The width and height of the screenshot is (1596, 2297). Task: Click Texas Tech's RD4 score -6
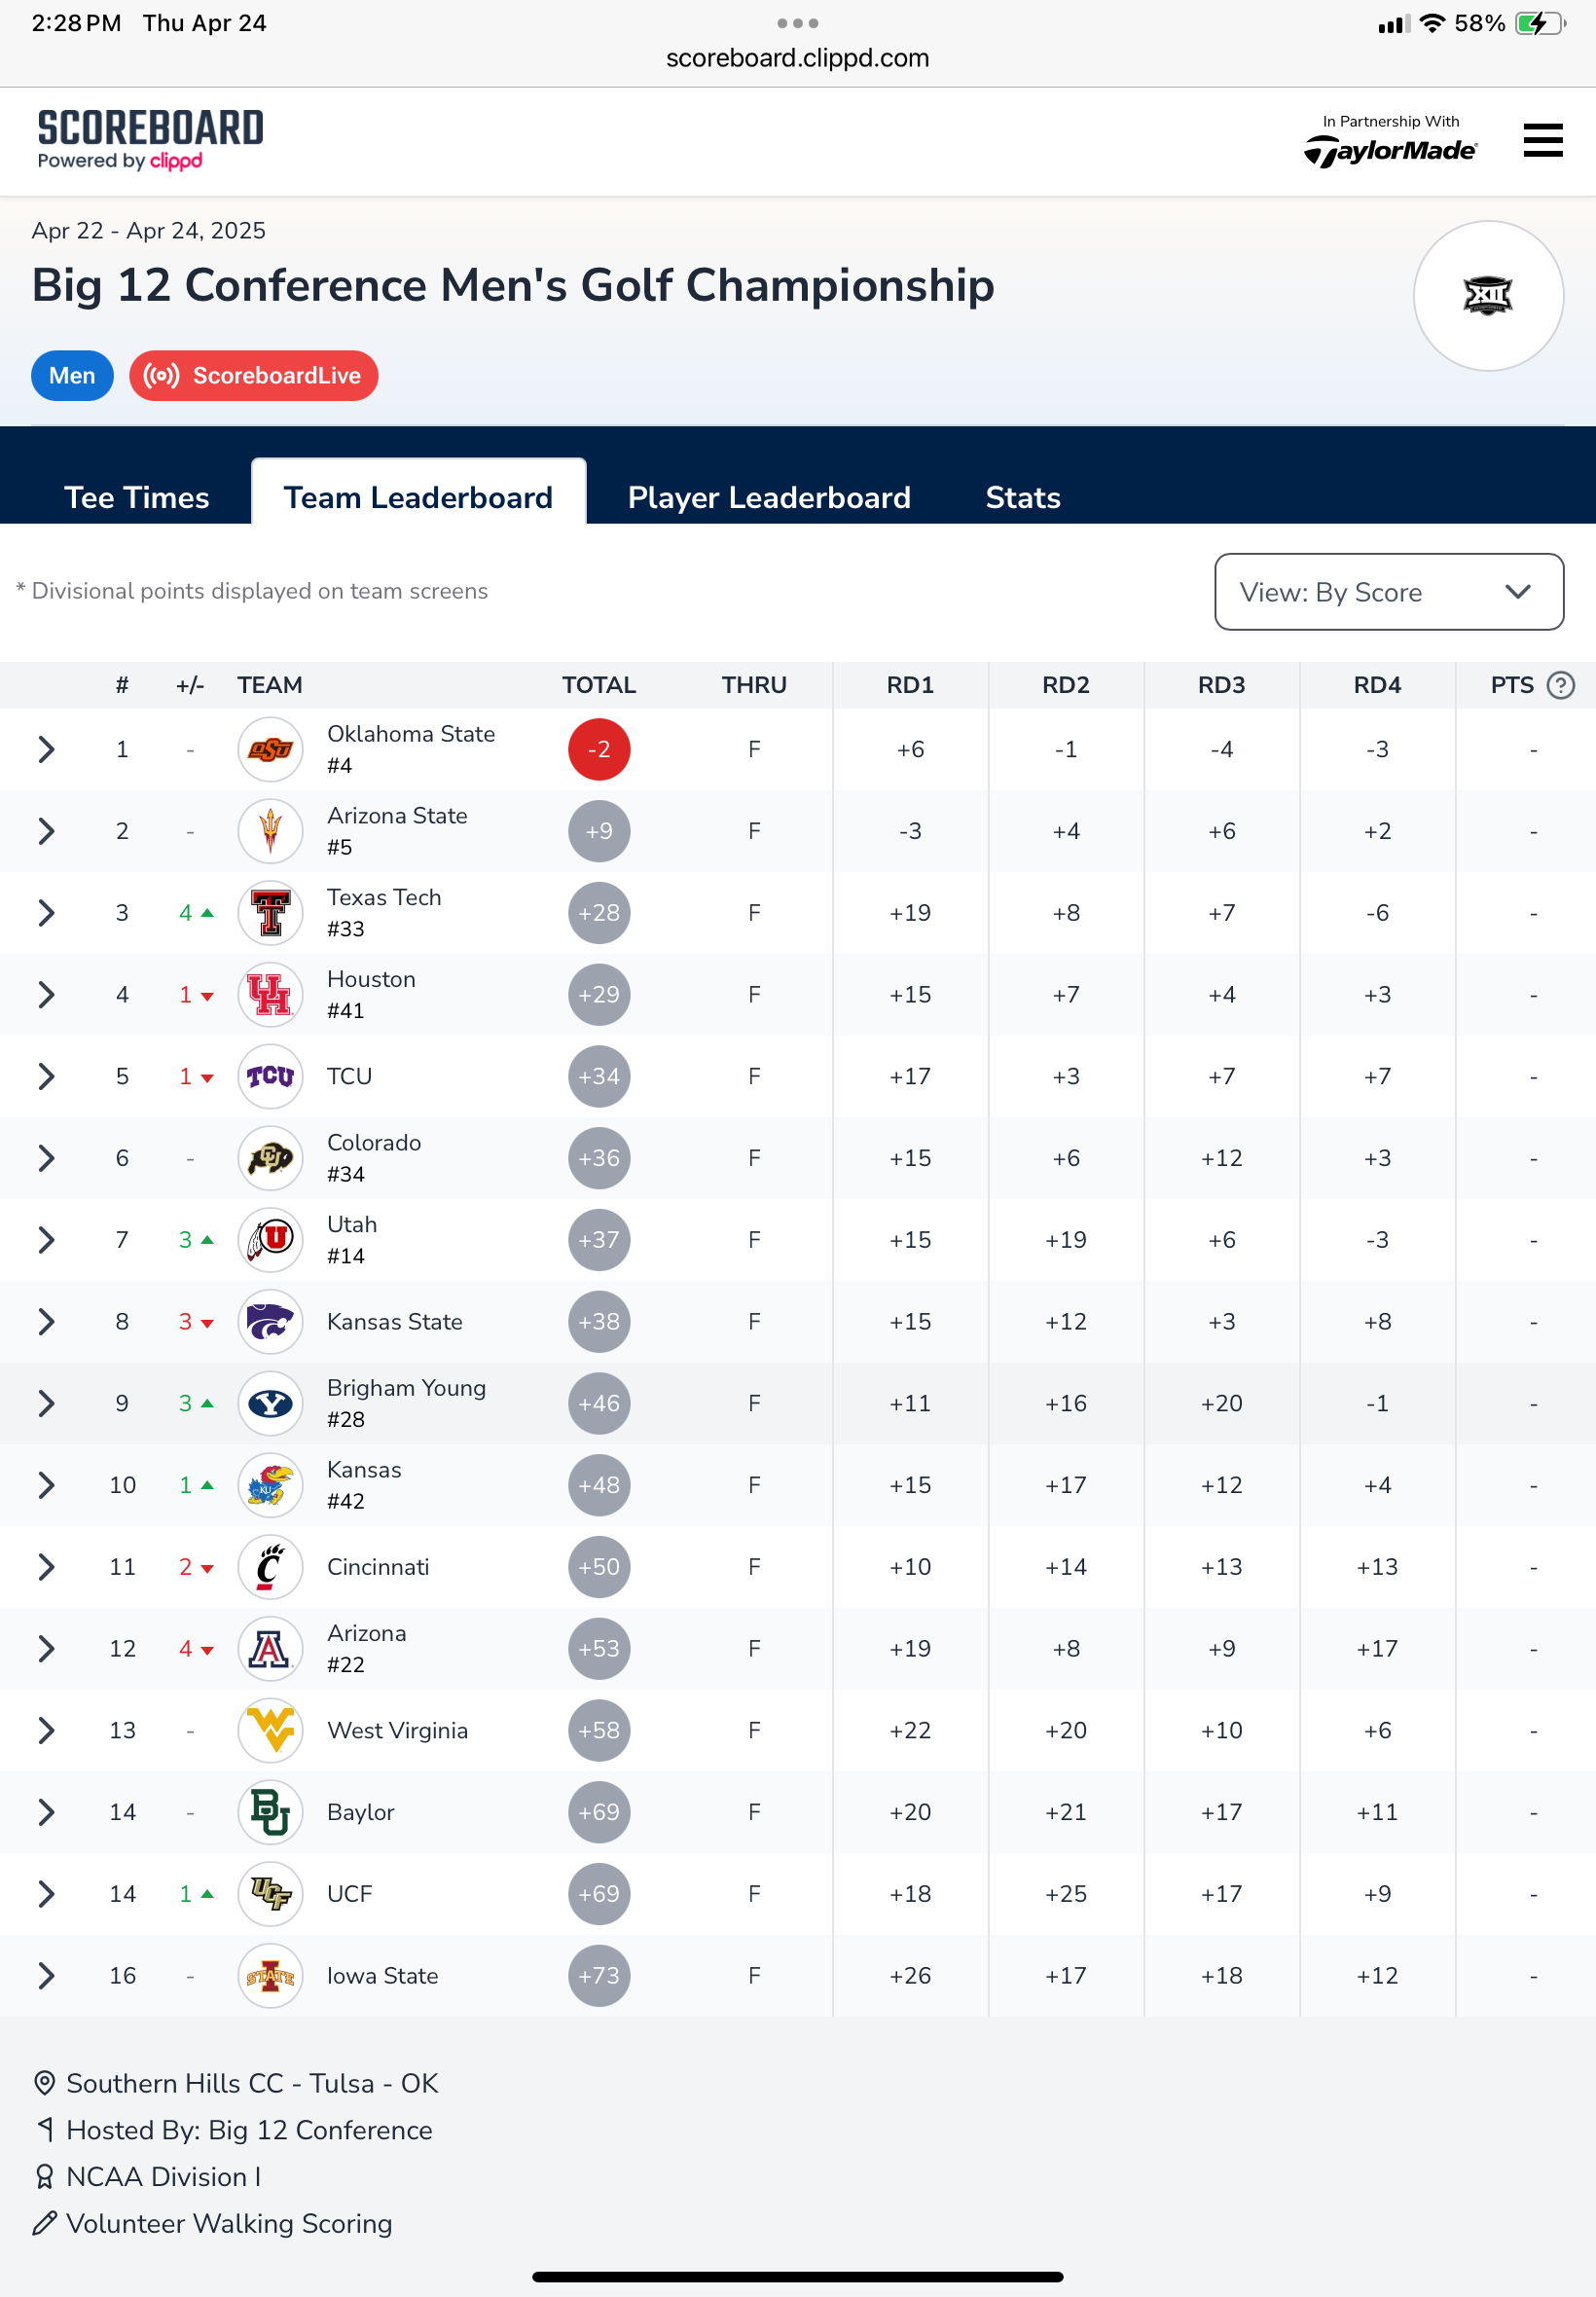(x=1377, y=913)
